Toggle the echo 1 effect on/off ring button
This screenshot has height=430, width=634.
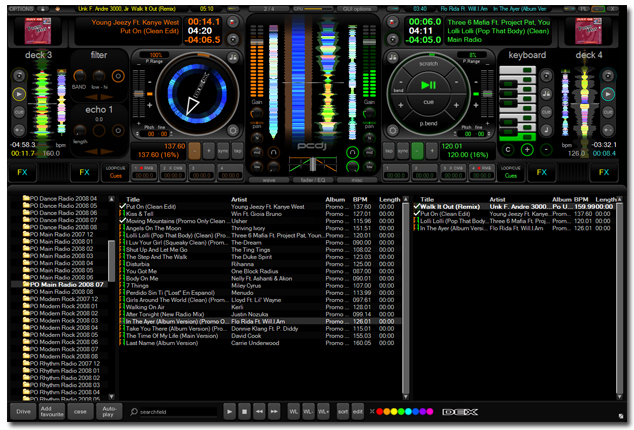coord(118,131)
